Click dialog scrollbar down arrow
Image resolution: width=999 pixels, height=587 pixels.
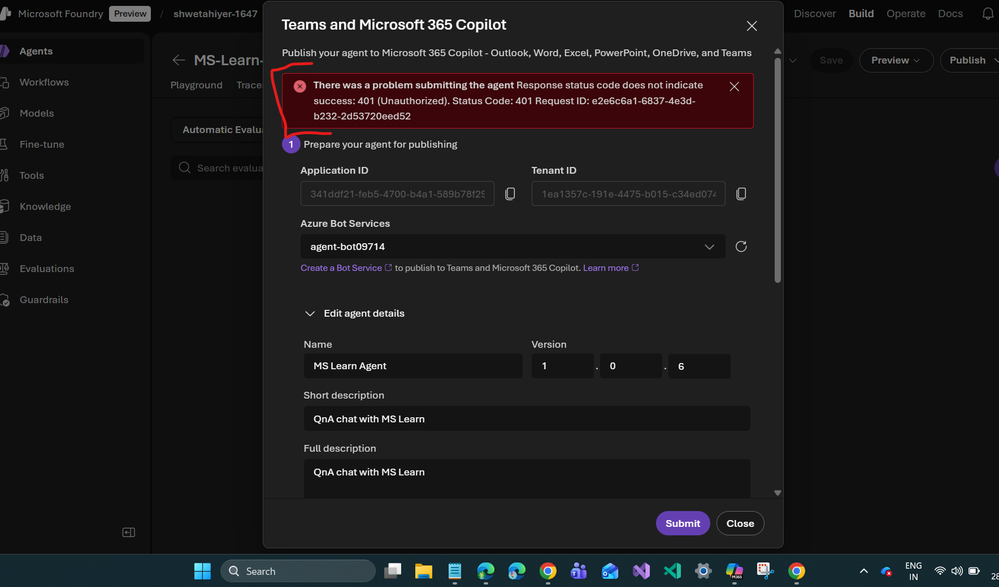click(x=777, y=493)
